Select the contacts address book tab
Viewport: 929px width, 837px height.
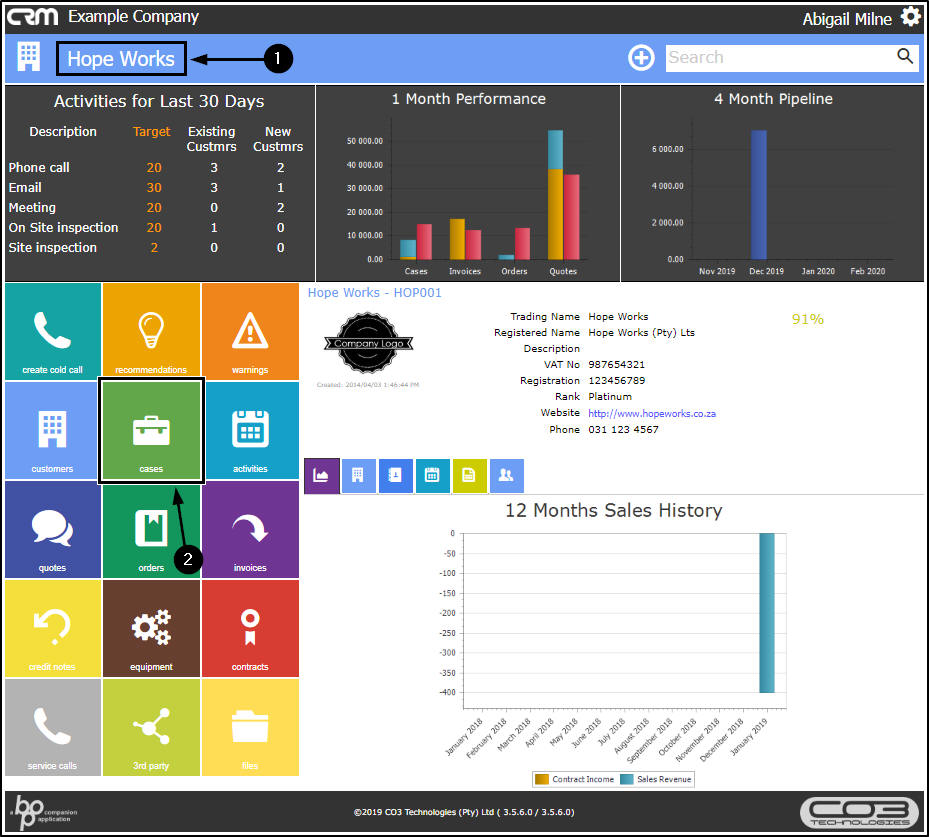point(395,476)
